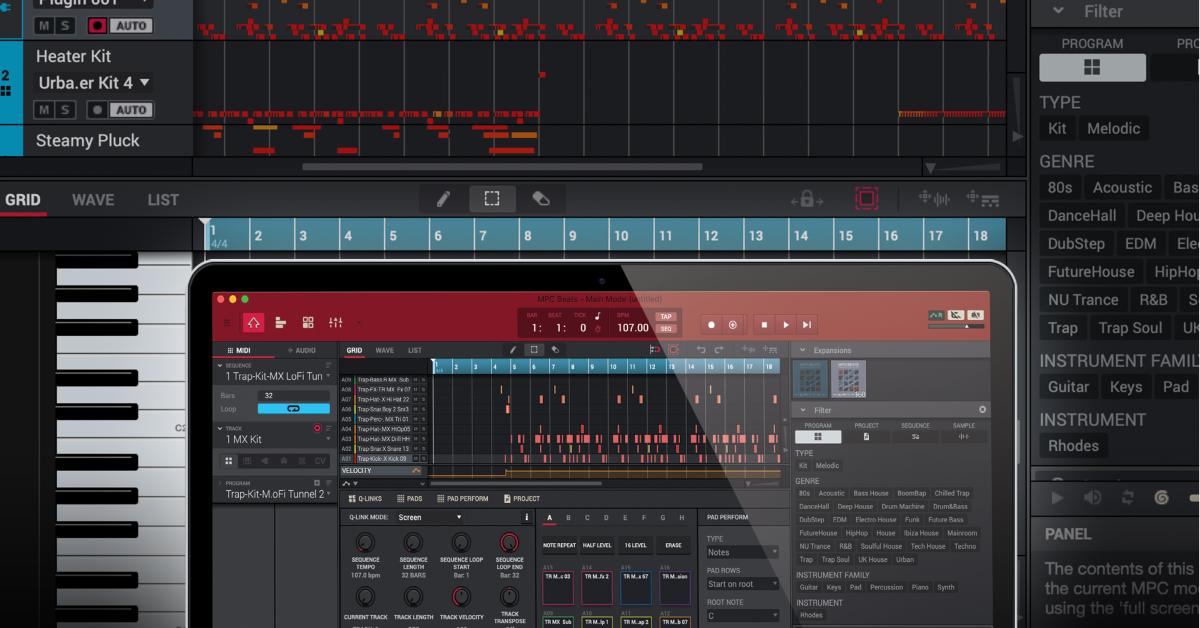Switch to the WAVE tab in large editor

point(93,200)
